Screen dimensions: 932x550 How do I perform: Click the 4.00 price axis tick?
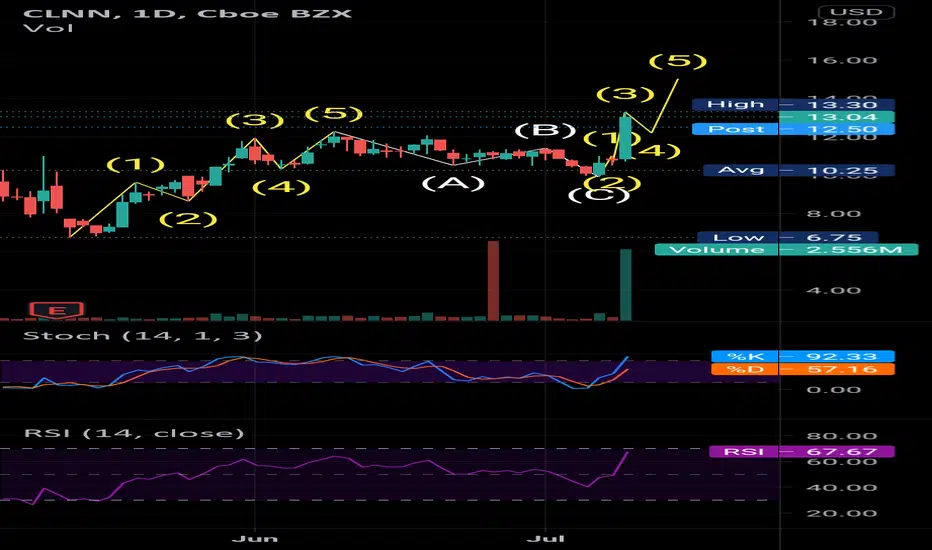(833, 291)
